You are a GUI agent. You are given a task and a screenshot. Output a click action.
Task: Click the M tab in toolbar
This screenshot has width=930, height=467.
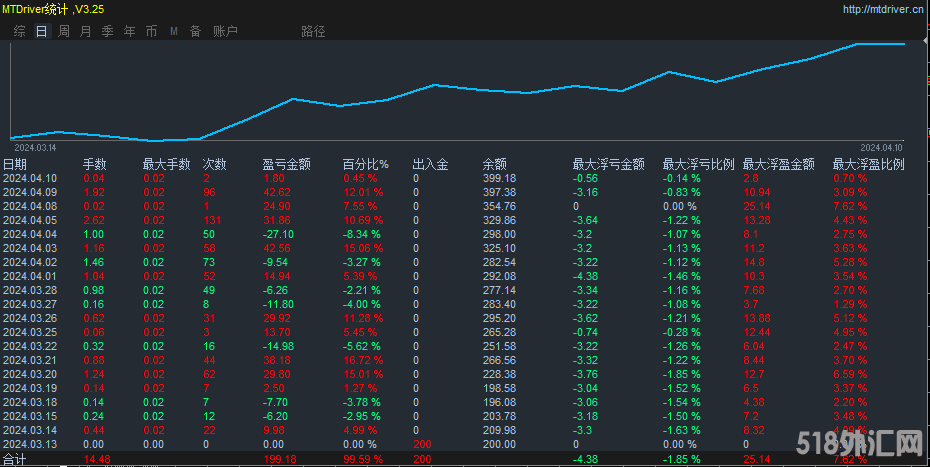(x=173, y=31)
